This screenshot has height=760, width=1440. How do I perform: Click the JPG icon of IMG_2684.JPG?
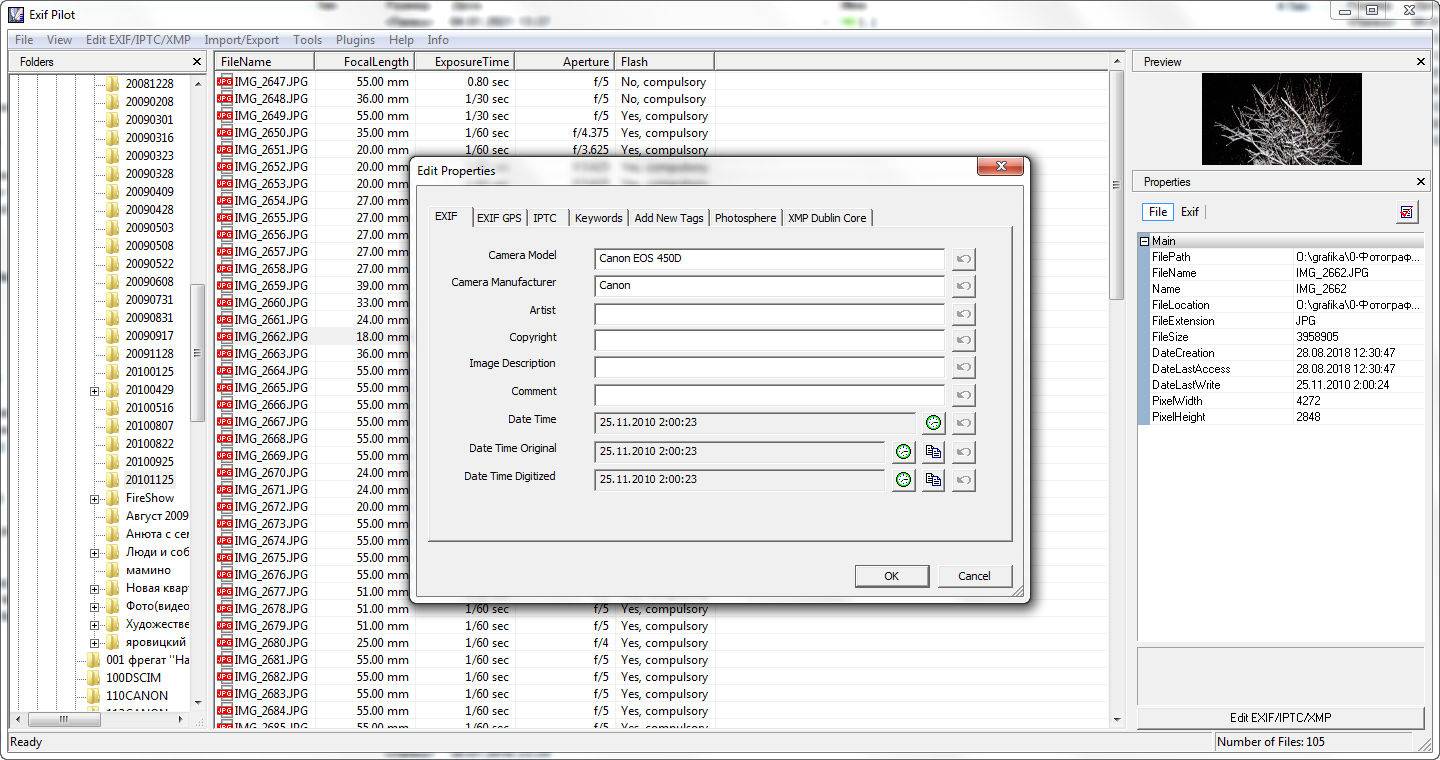(225, 711)
